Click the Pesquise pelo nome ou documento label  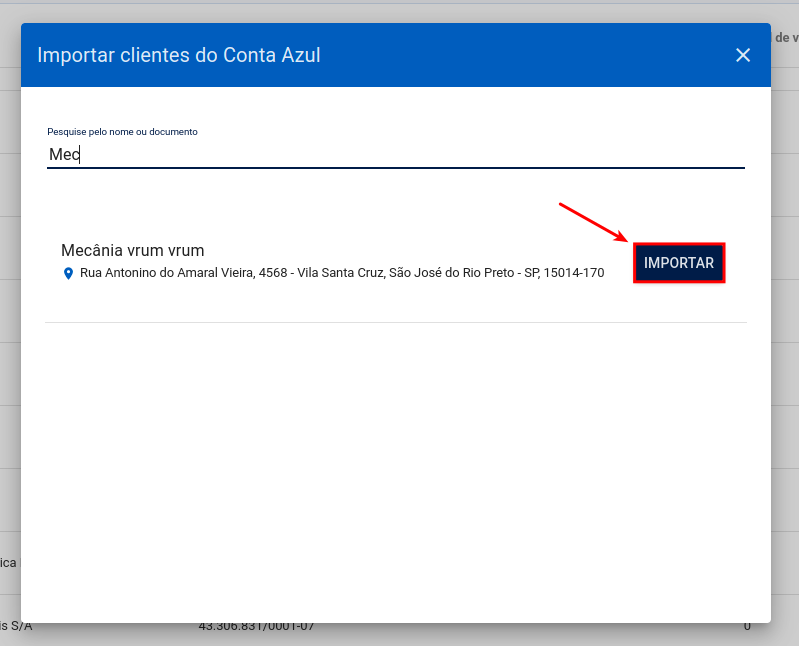pyautogui.click(x=122, y=131)
